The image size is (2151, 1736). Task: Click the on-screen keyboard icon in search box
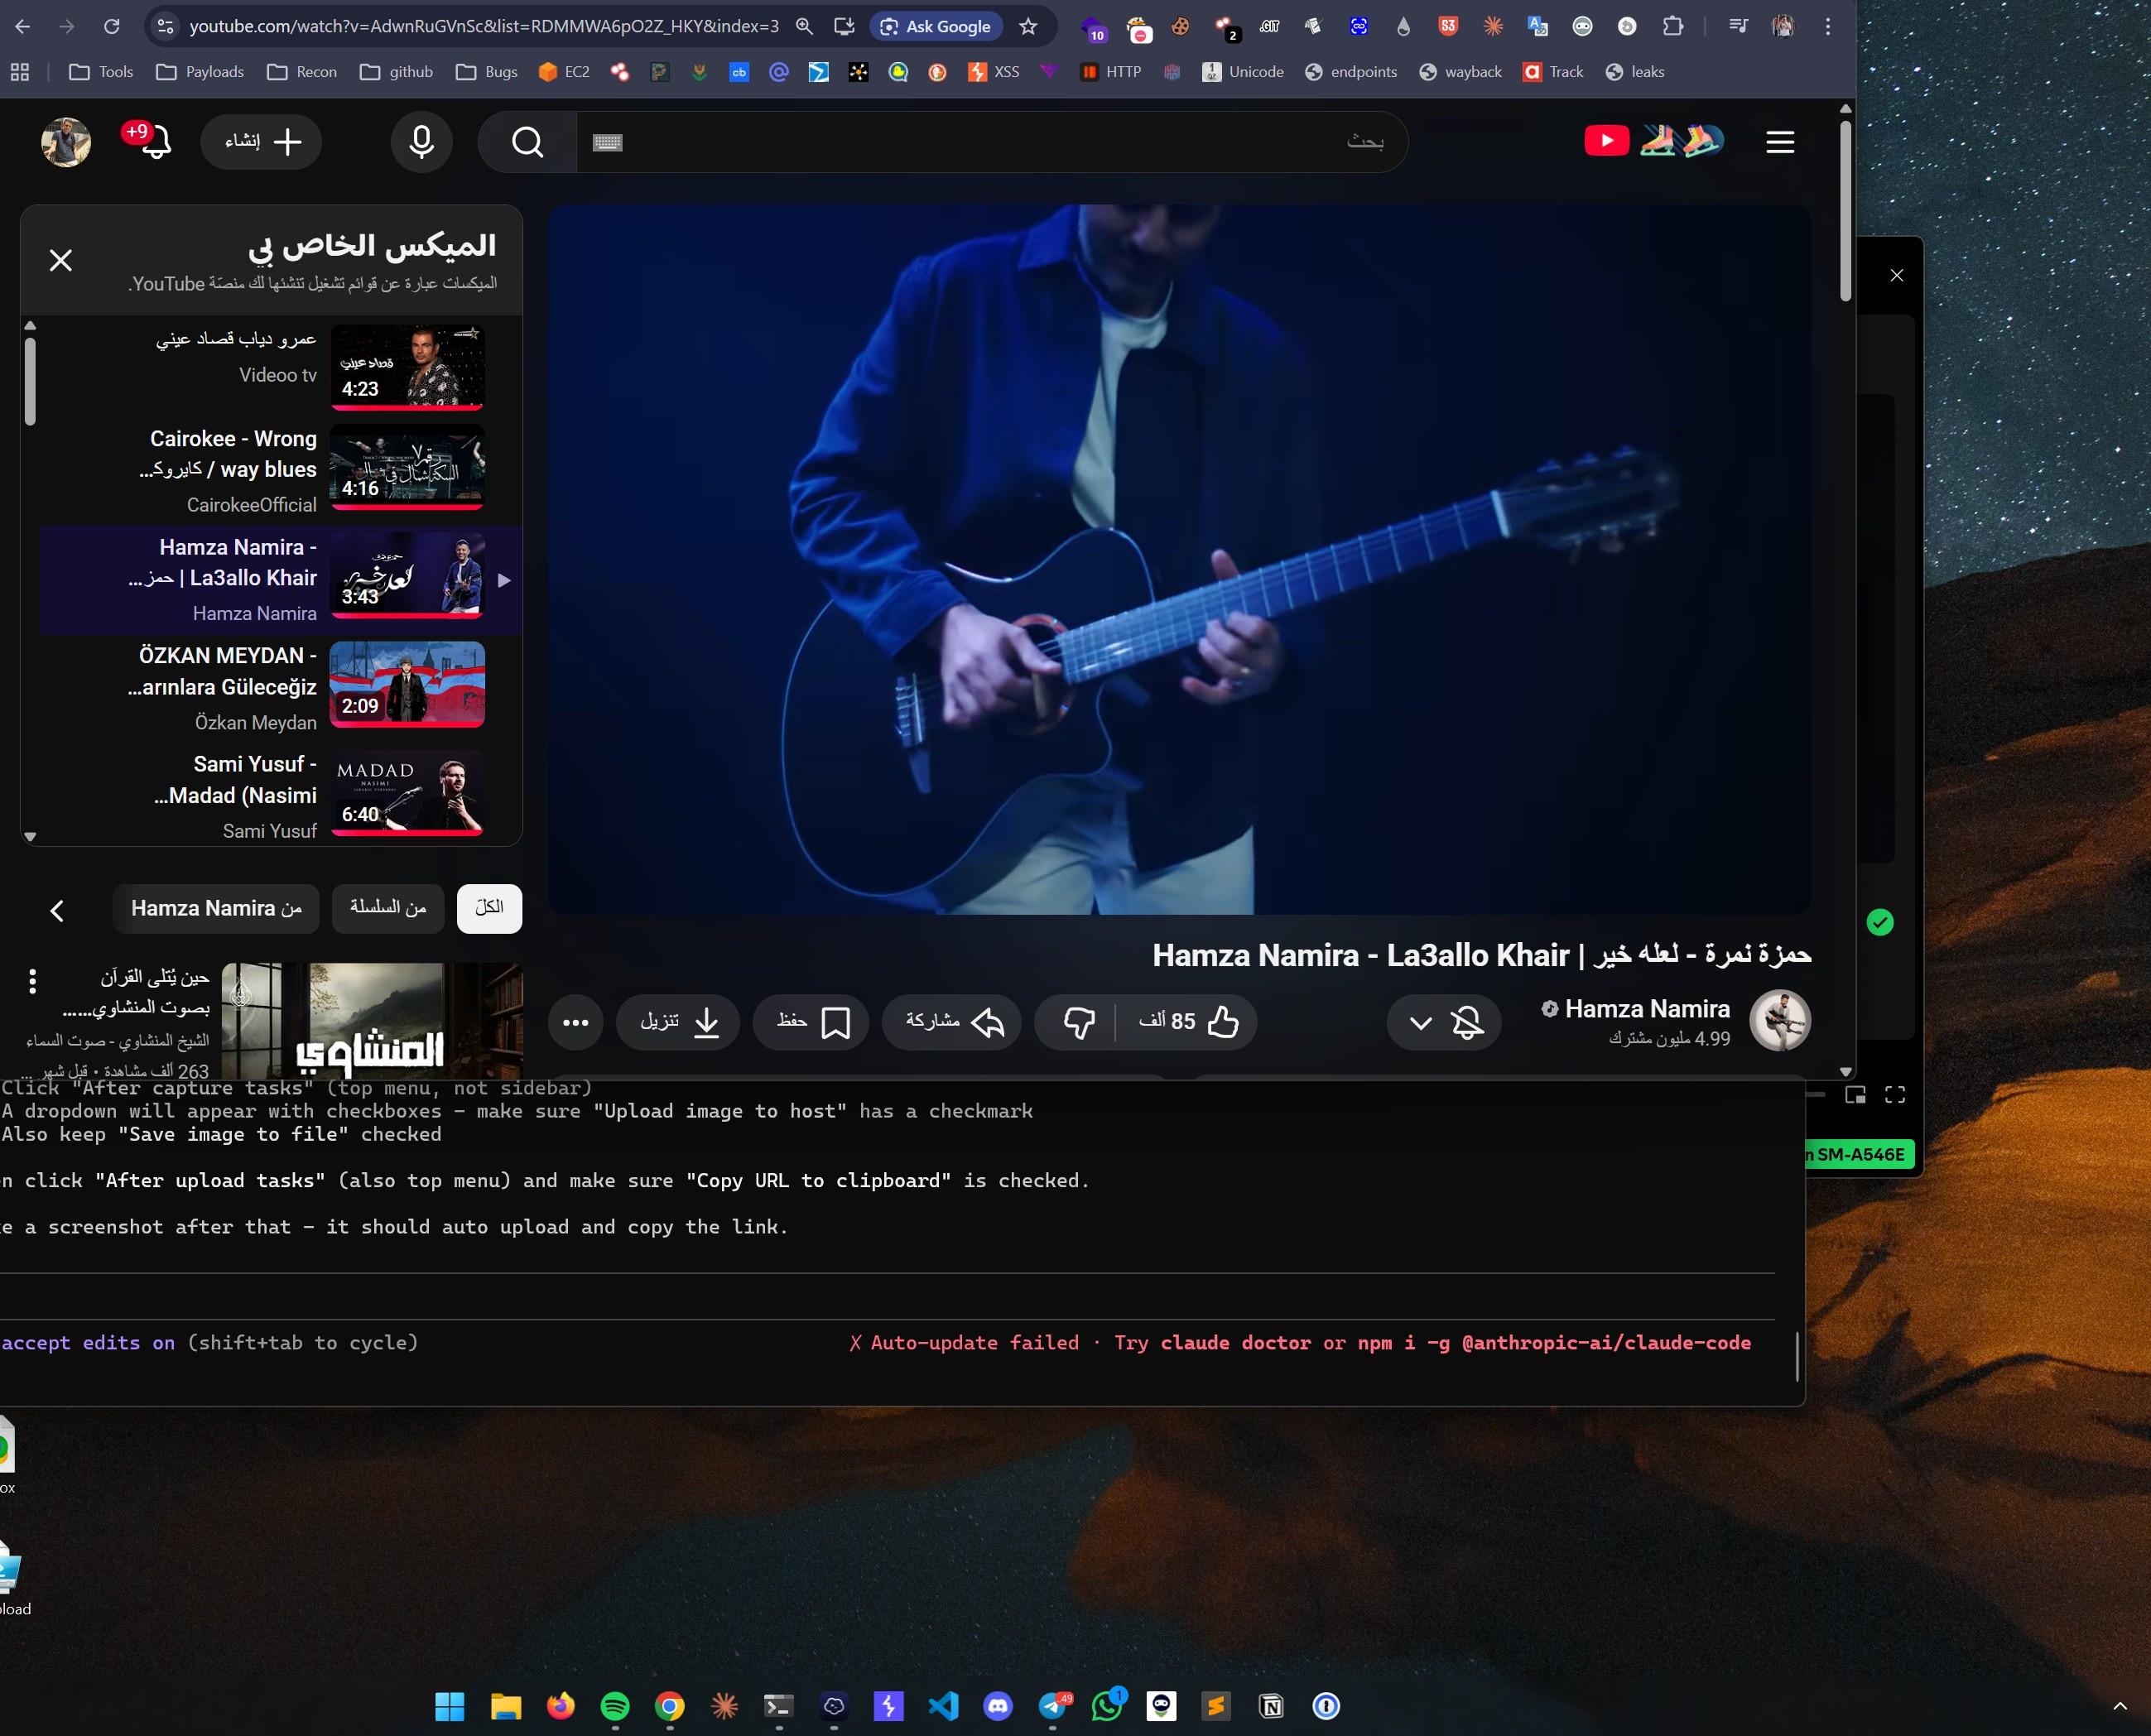click(x=607, y=143)
